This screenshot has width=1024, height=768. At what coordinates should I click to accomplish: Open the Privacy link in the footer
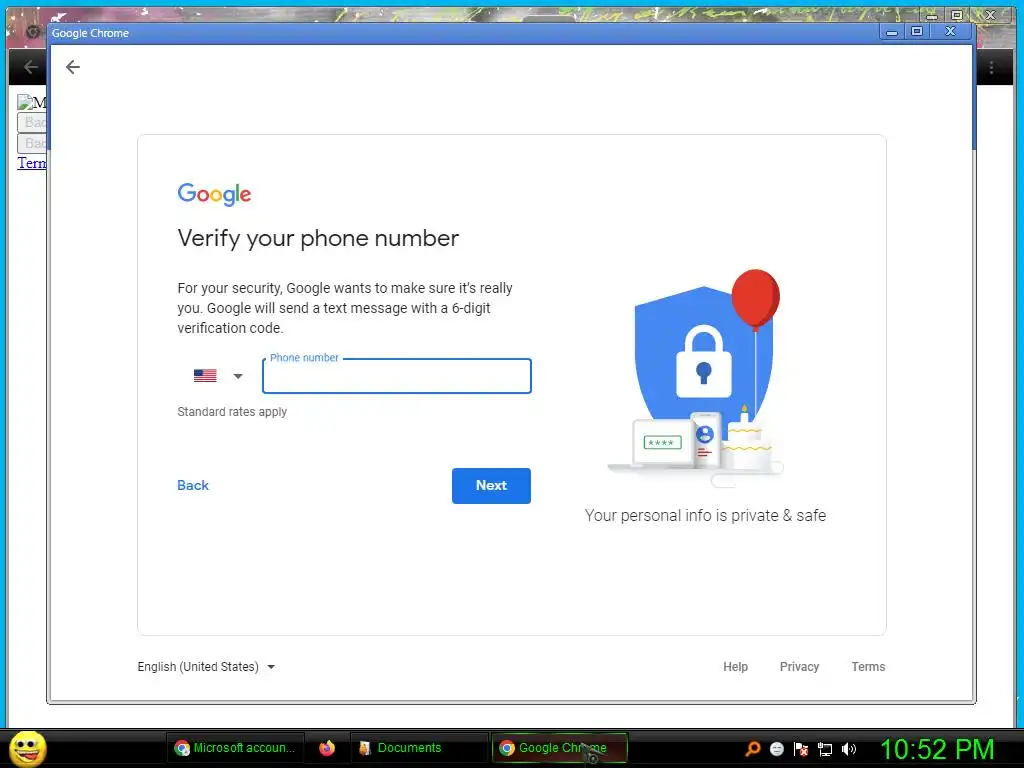[799, 667]
